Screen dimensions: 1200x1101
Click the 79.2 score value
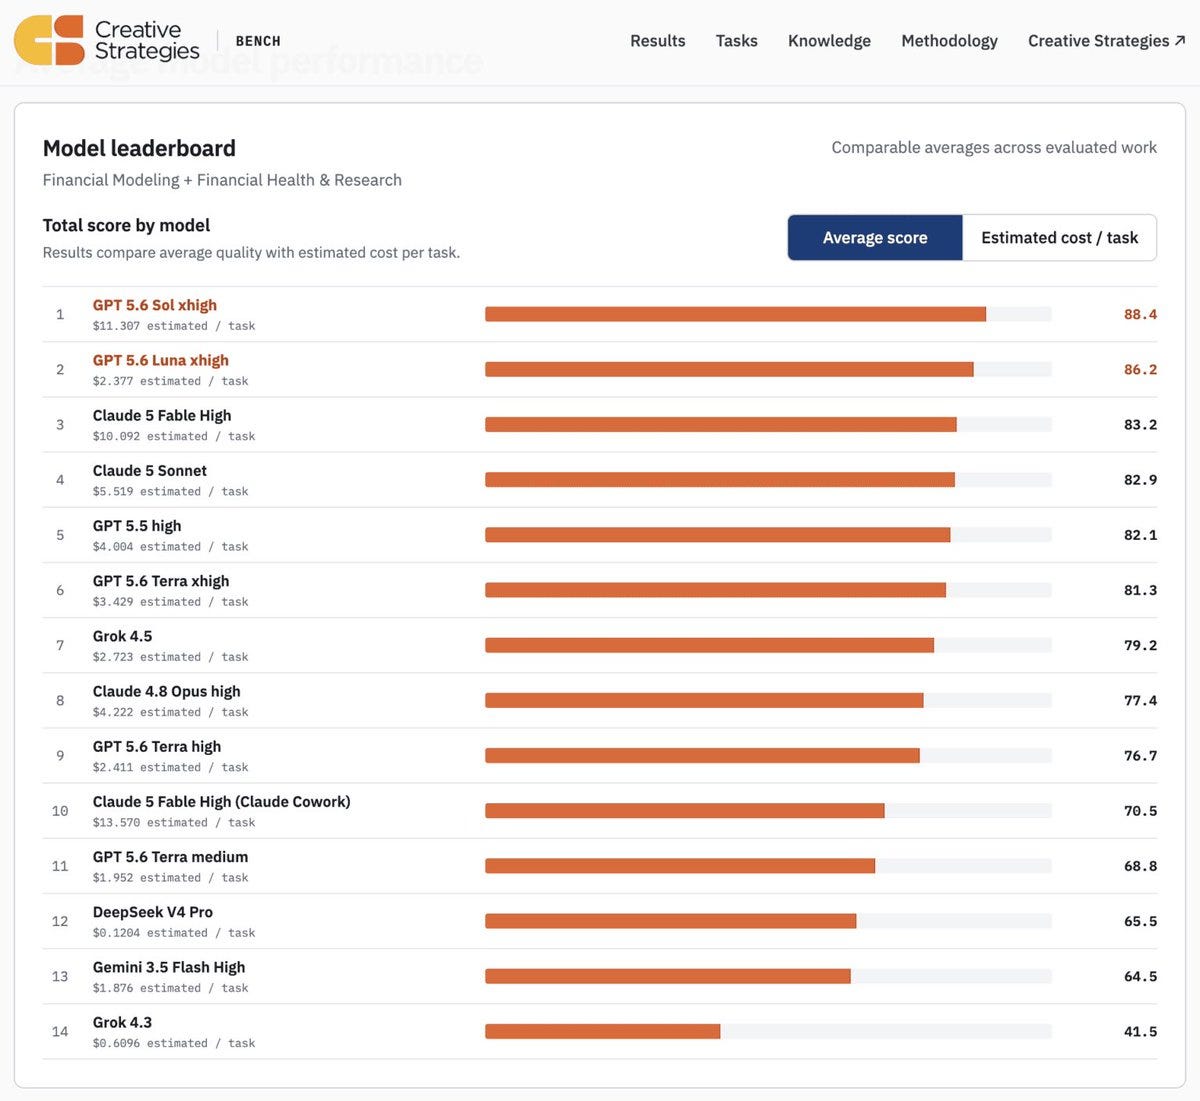point(1140,645)
